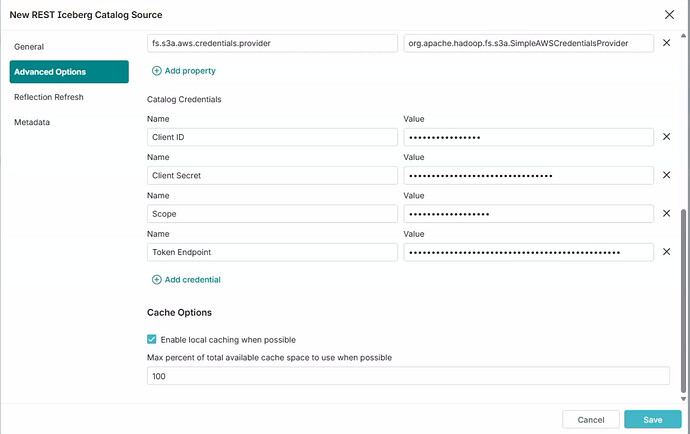Remove the fs.s3a.aws.credentials.provider property row
The height and width of the screenshot is (434, 690).
[x=667, y=43]
